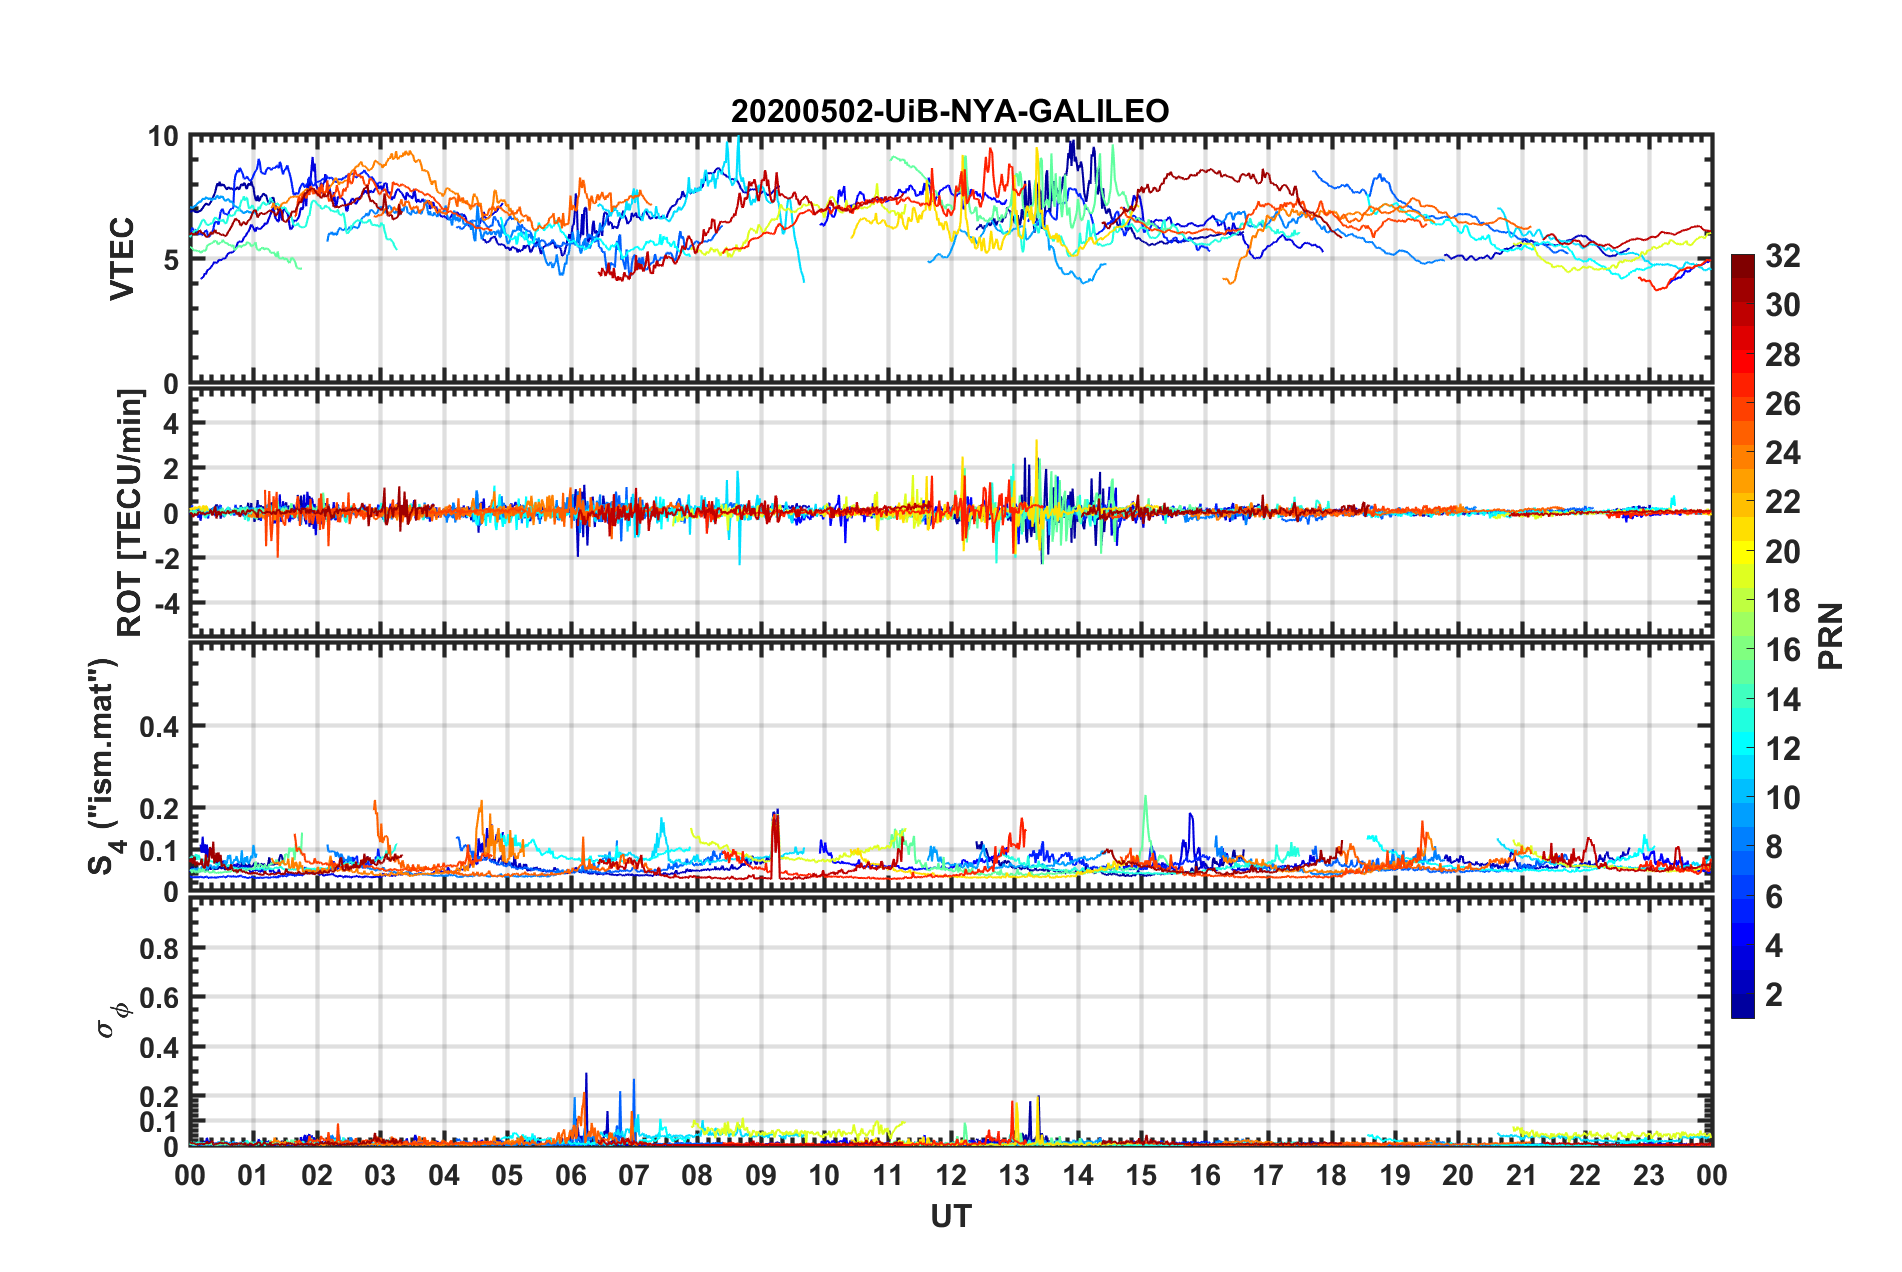Click colorbar tick label 8
The width and height of the screenshot is (1902, 1272).
click(x=1774, y=847)
